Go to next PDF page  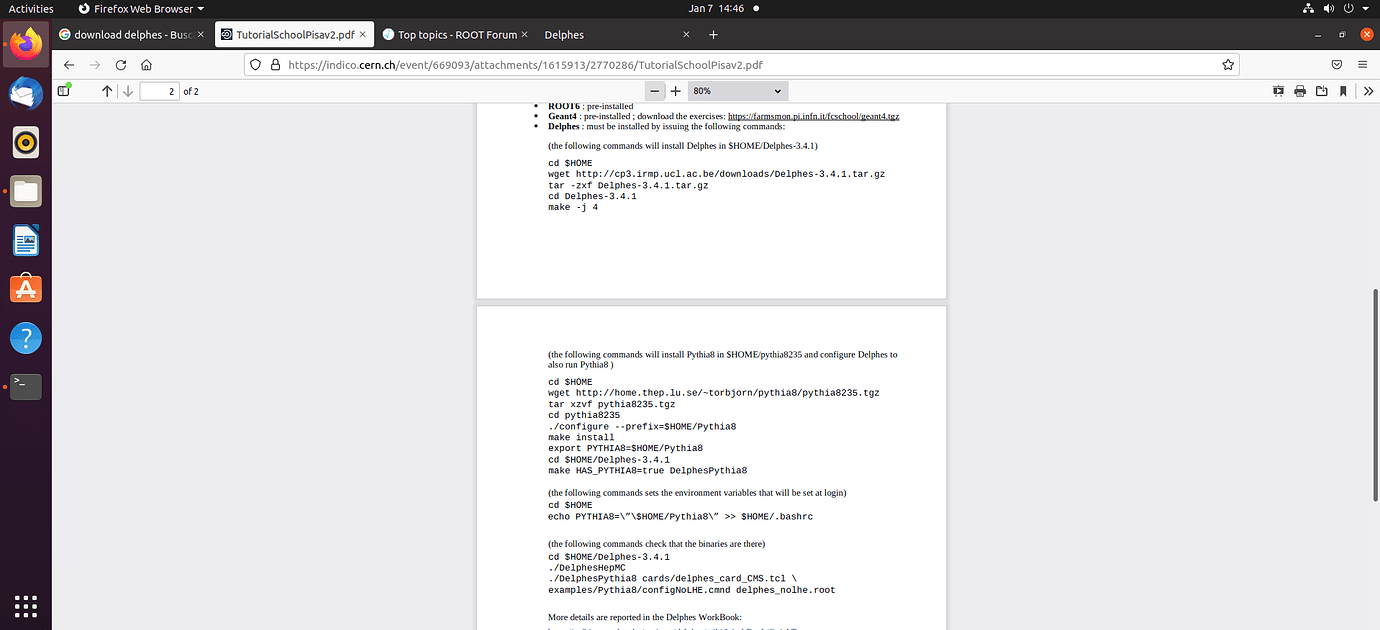coord(128,91)
